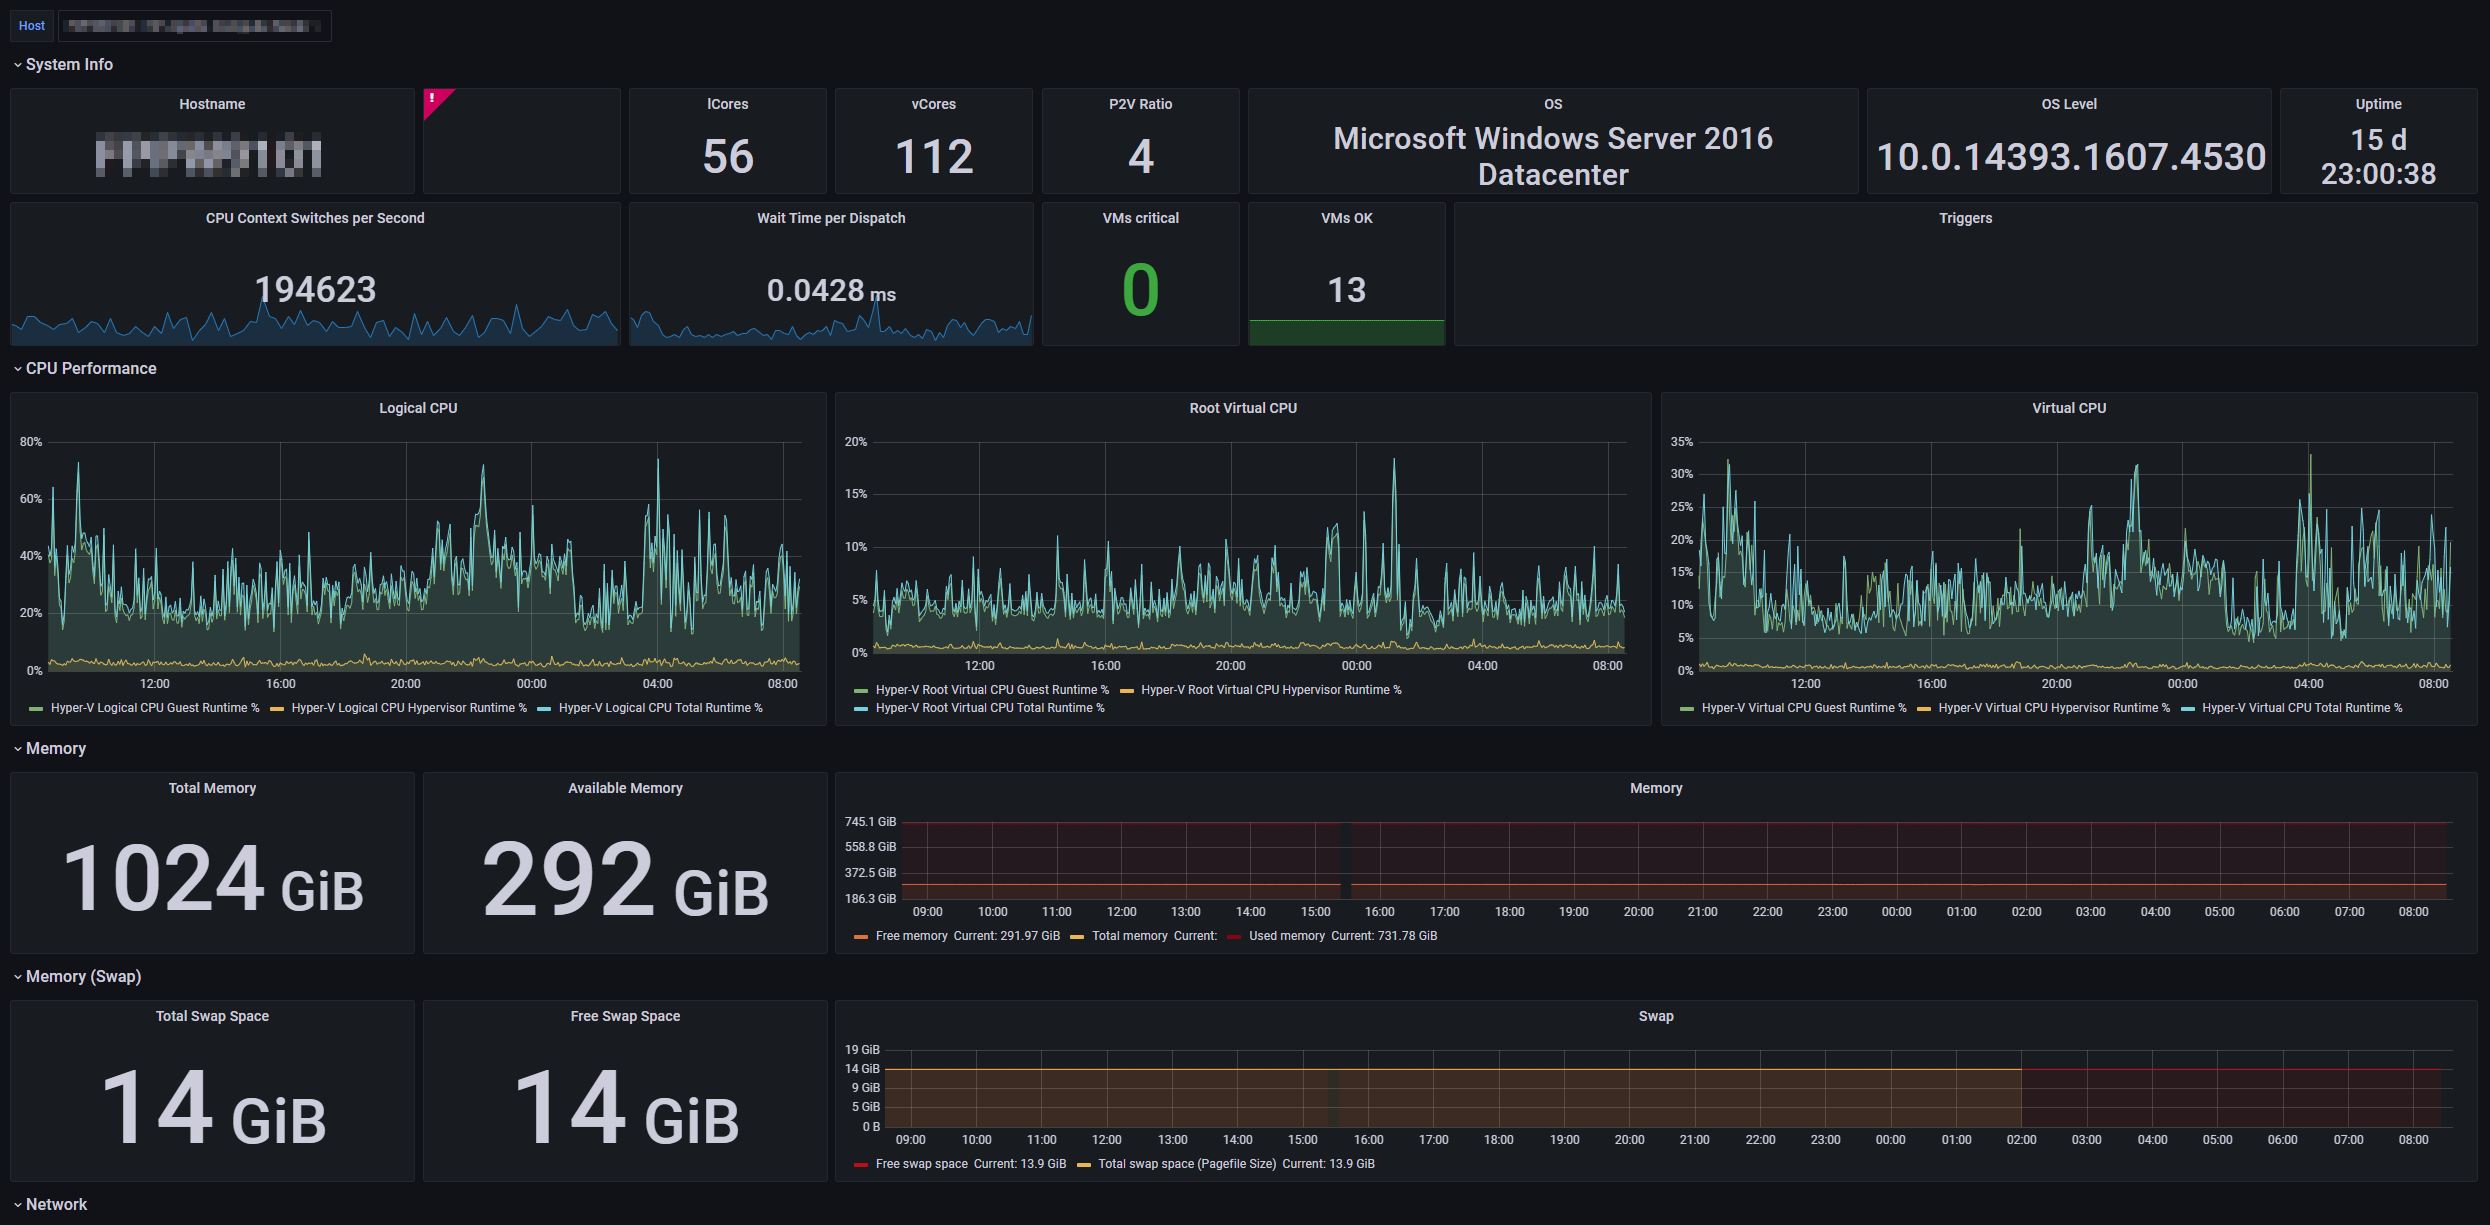Expand the Network row
This screenshot has width=2490, height=1225.
(x=56, y=1205)
